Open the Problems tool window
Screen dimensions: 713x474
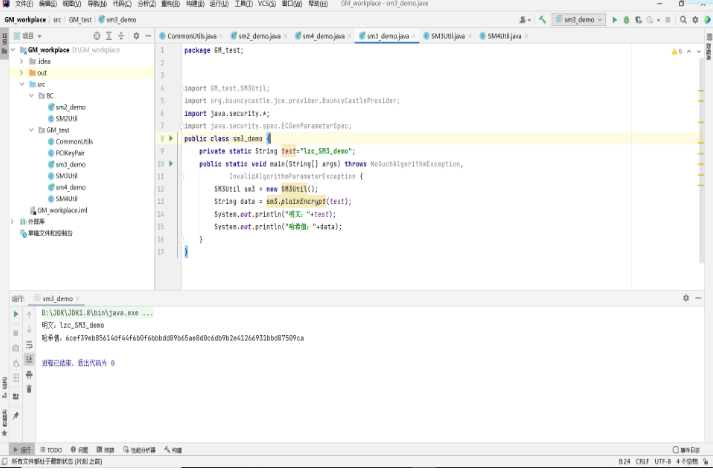tap(80, 450)
